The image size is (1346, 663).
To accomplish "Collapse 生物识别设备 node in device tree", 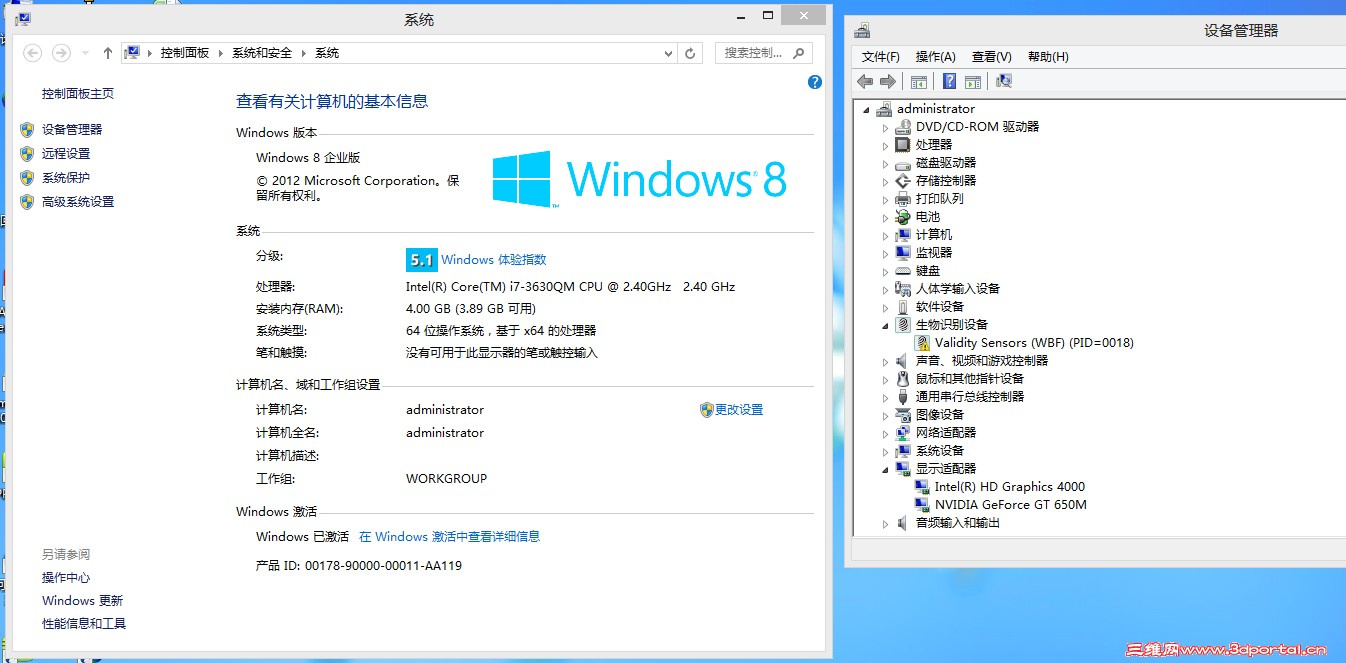I will click(x=885, y=326).
